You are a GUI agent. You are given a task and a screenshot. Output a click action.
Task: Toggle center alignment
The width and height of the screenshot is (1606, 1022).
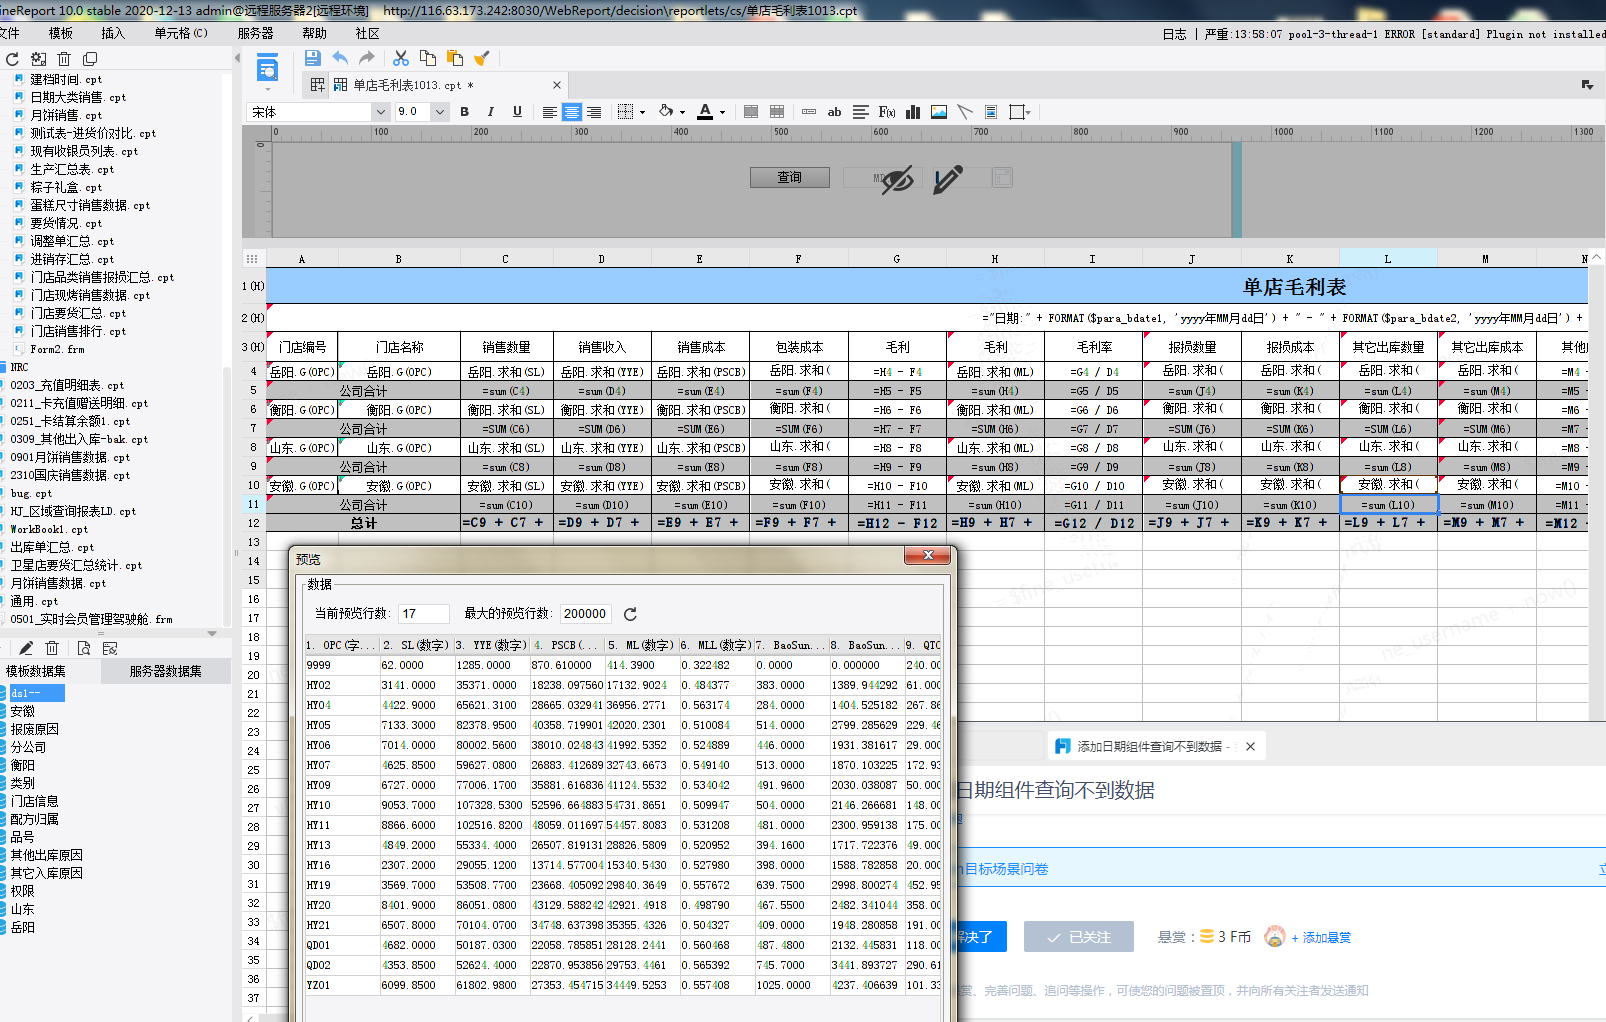coord(571,112)
